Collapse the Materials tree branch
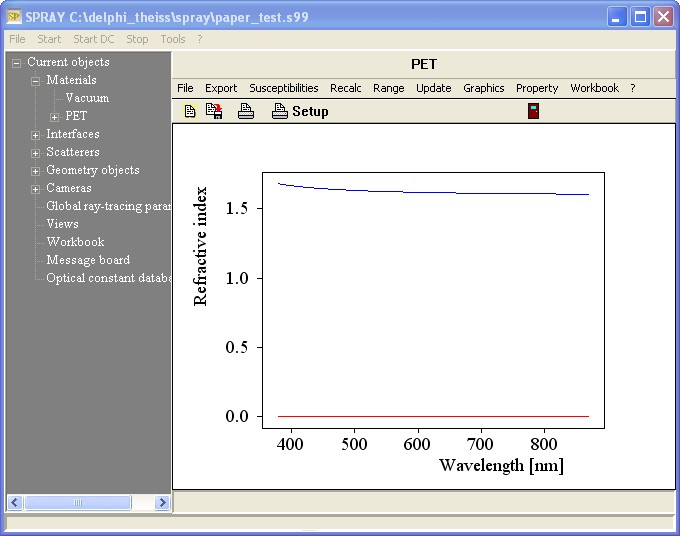 point(36,81)
